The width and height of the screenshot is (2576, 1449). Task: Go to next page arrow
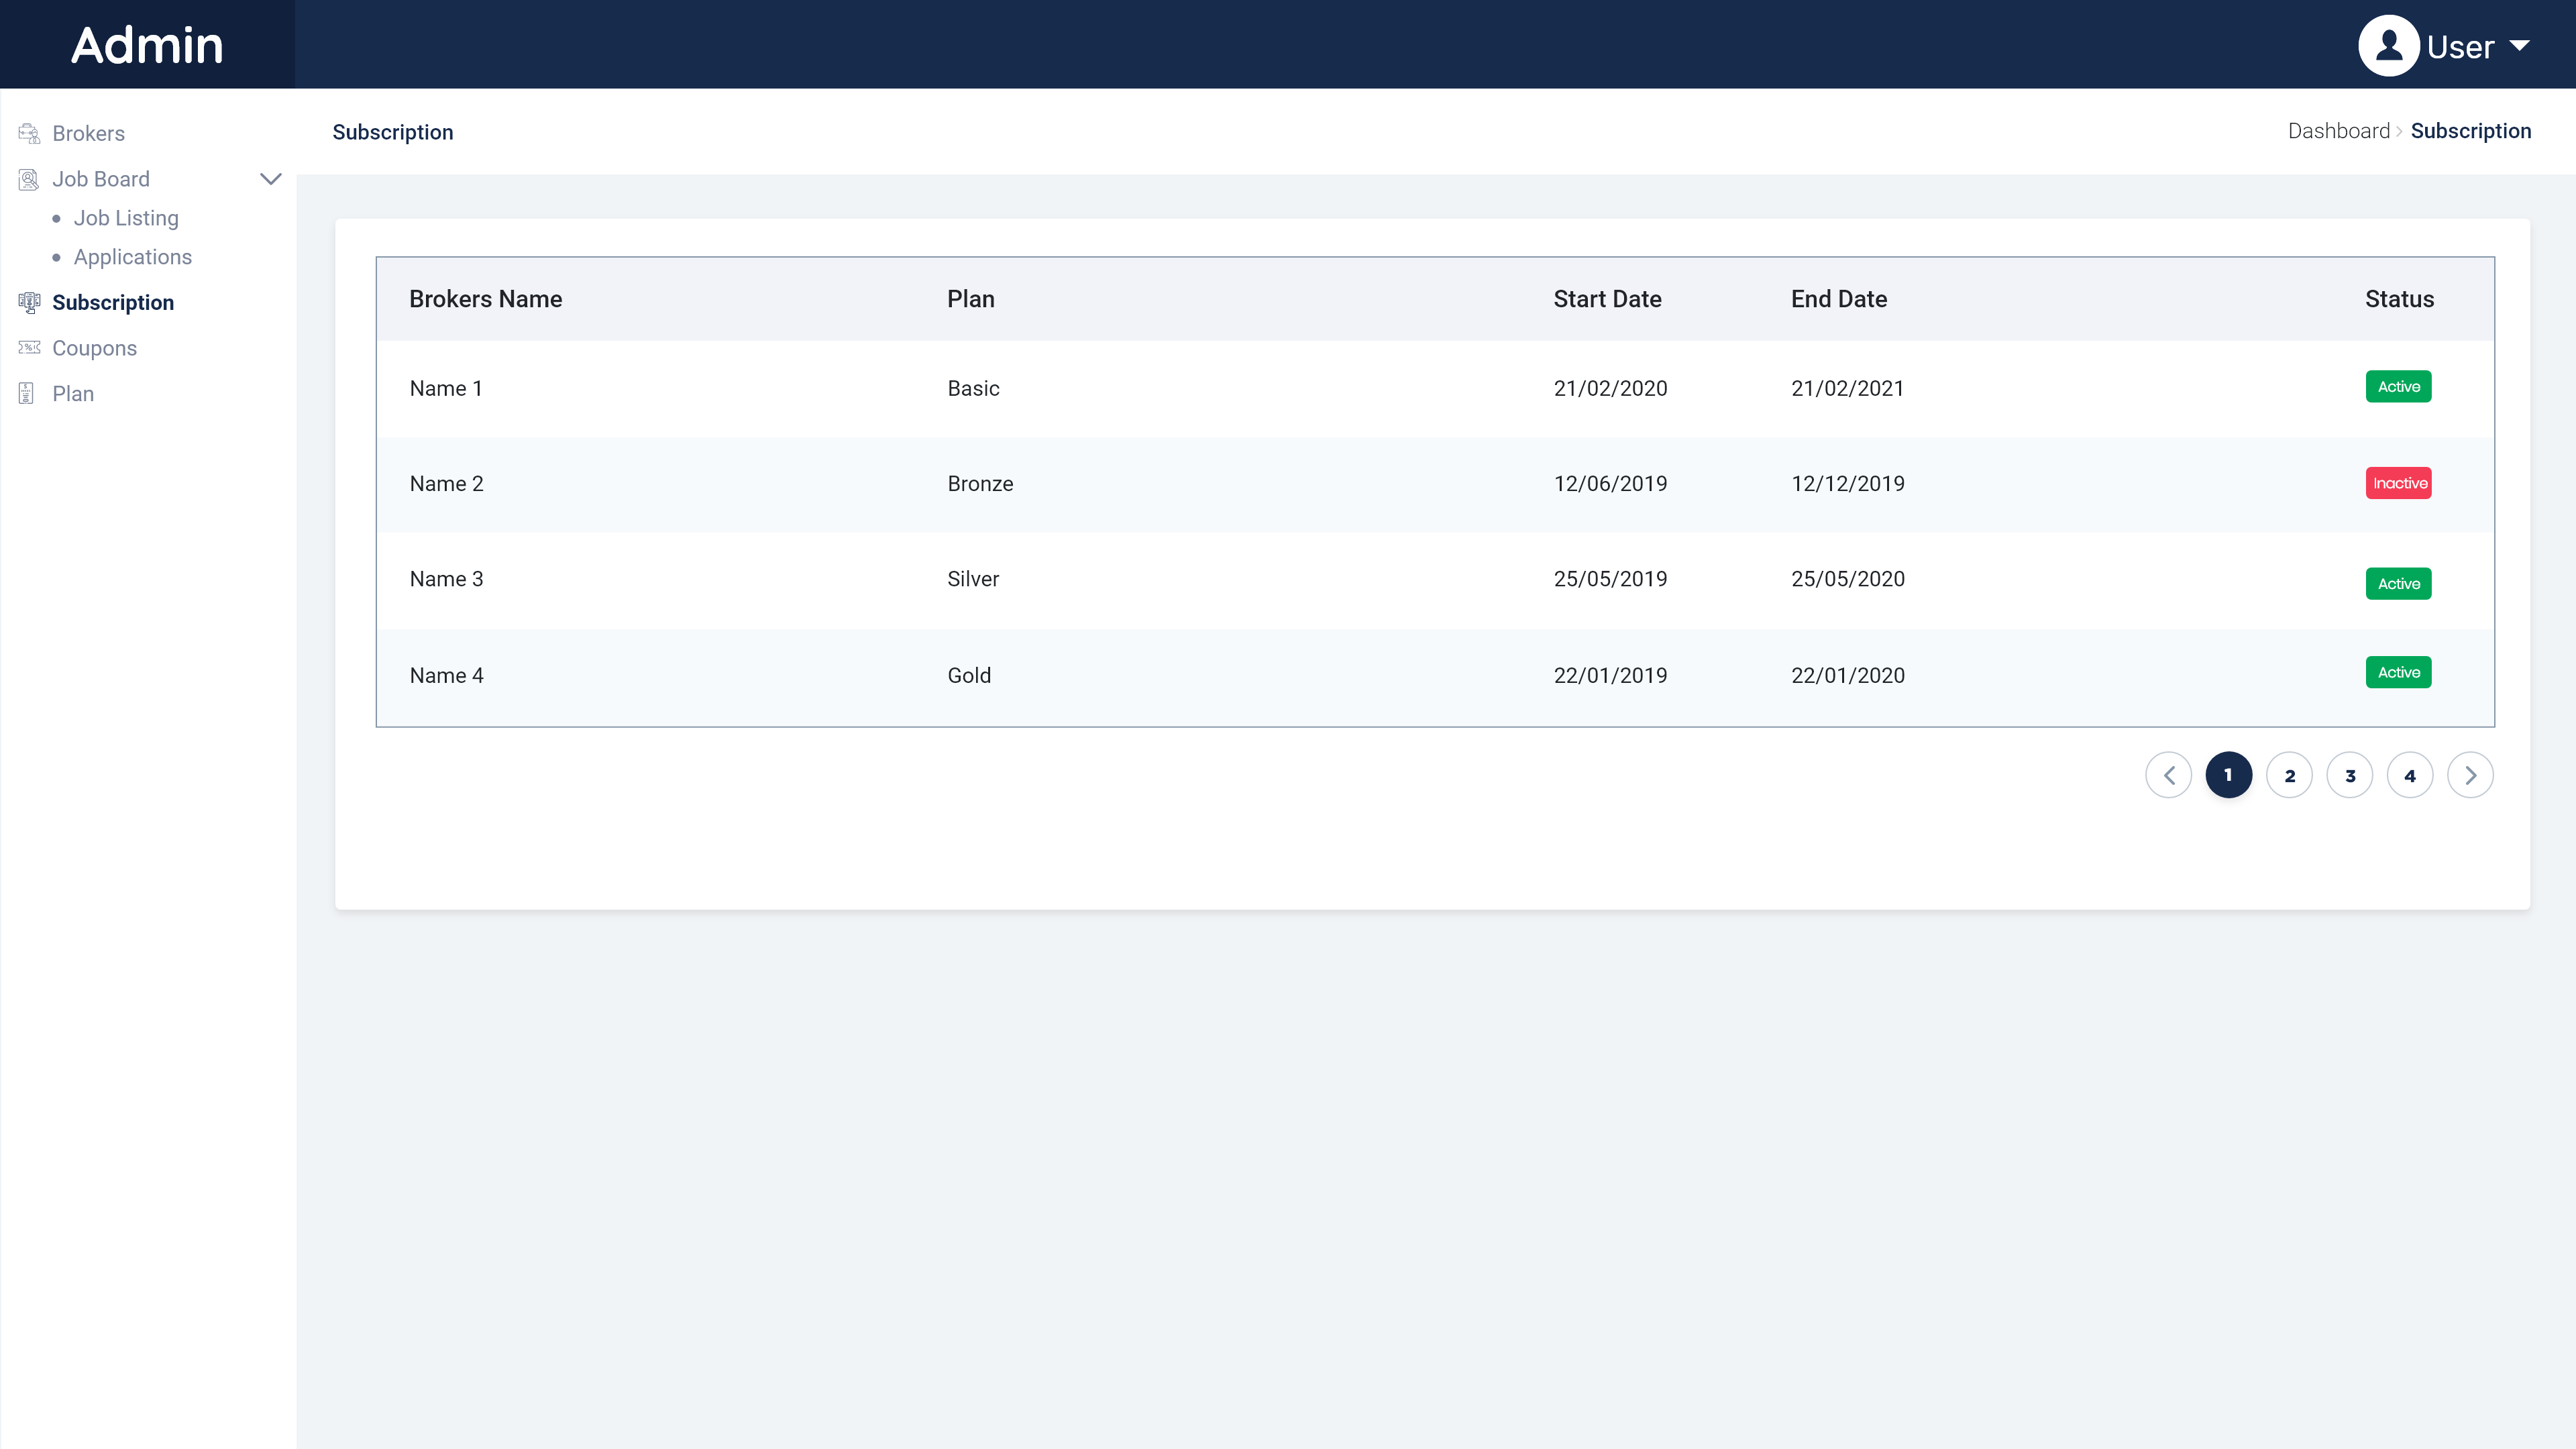point(2470,775)
